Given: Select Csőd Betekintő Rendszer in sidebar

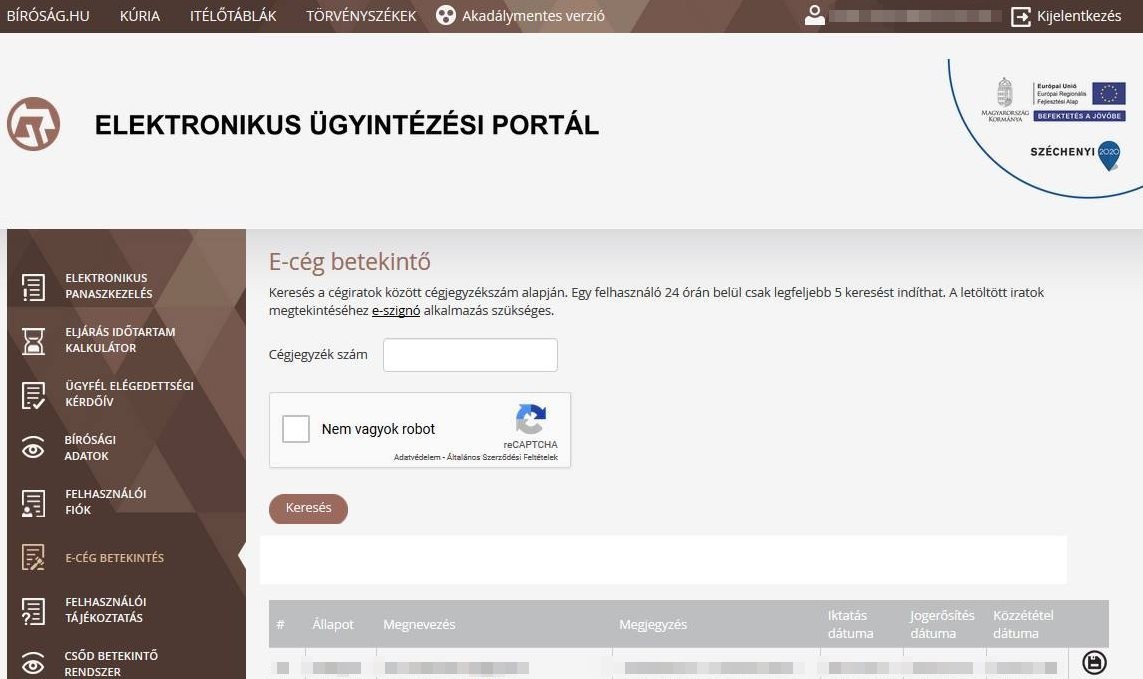Looking at the screenshot, I should click(x=111, y=663).
